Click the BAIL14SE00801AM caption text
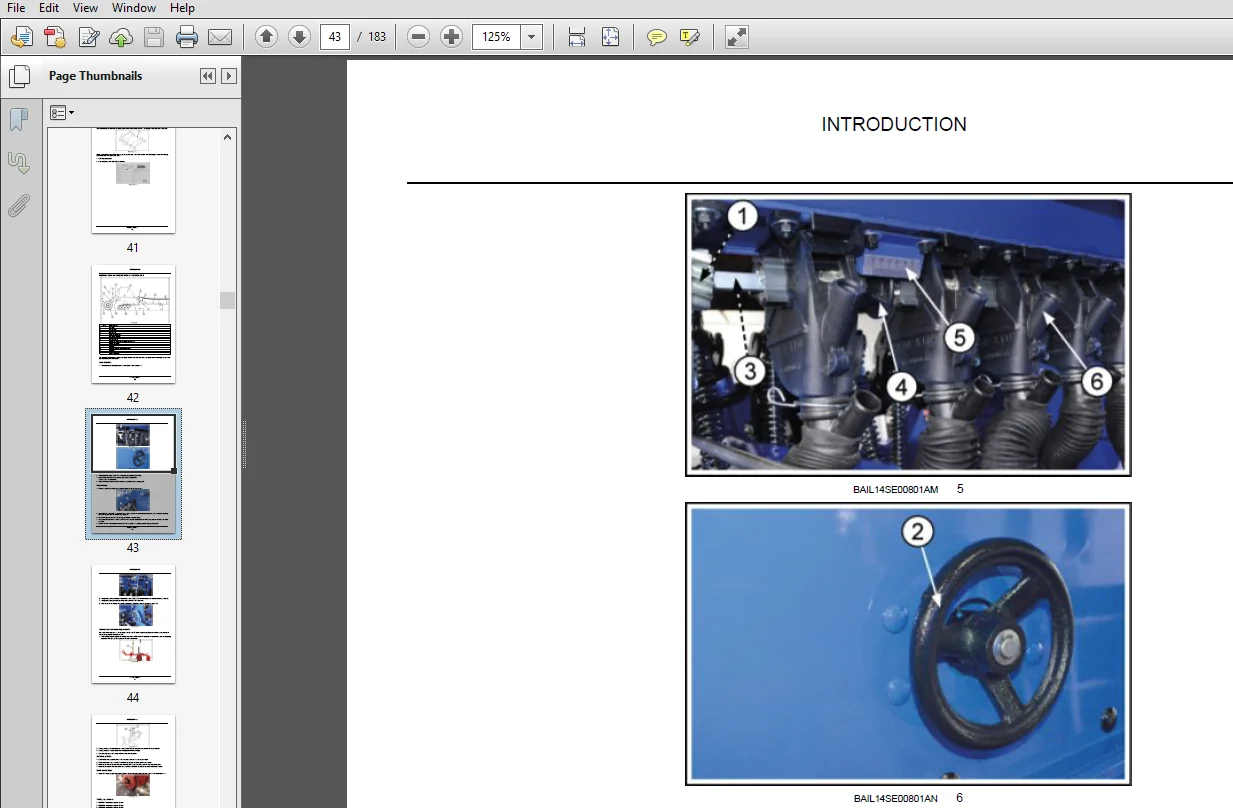The width and height of the screenshot is (1233, 808). click(x=896, y=490)
